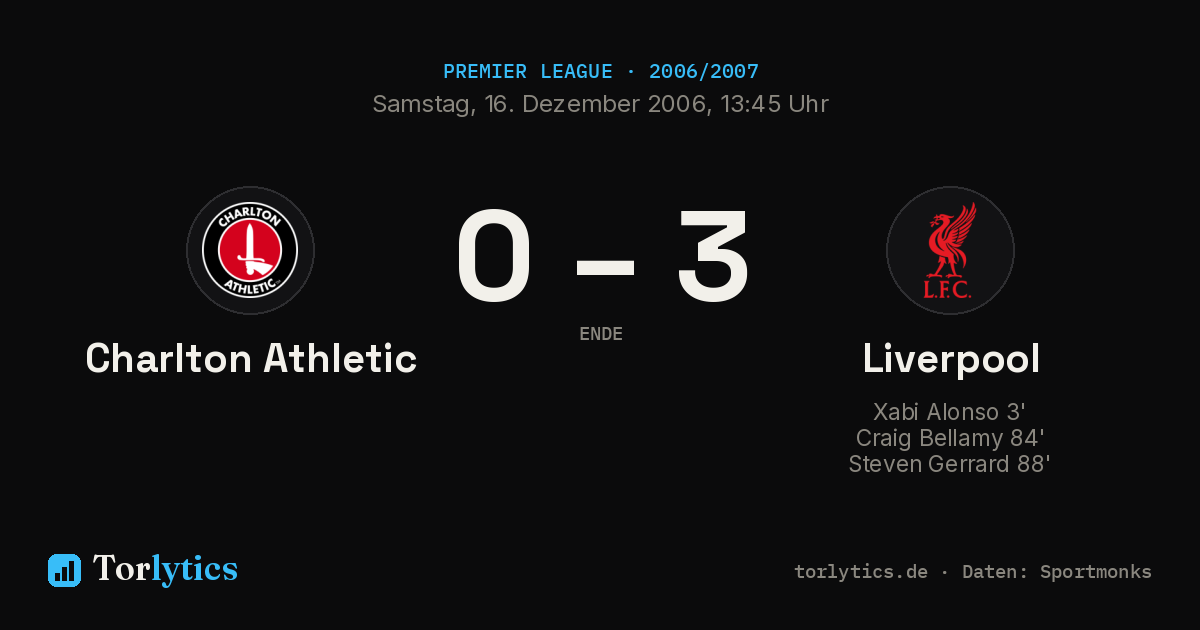Open the Torlytics brand wordmark

[165, 569]
